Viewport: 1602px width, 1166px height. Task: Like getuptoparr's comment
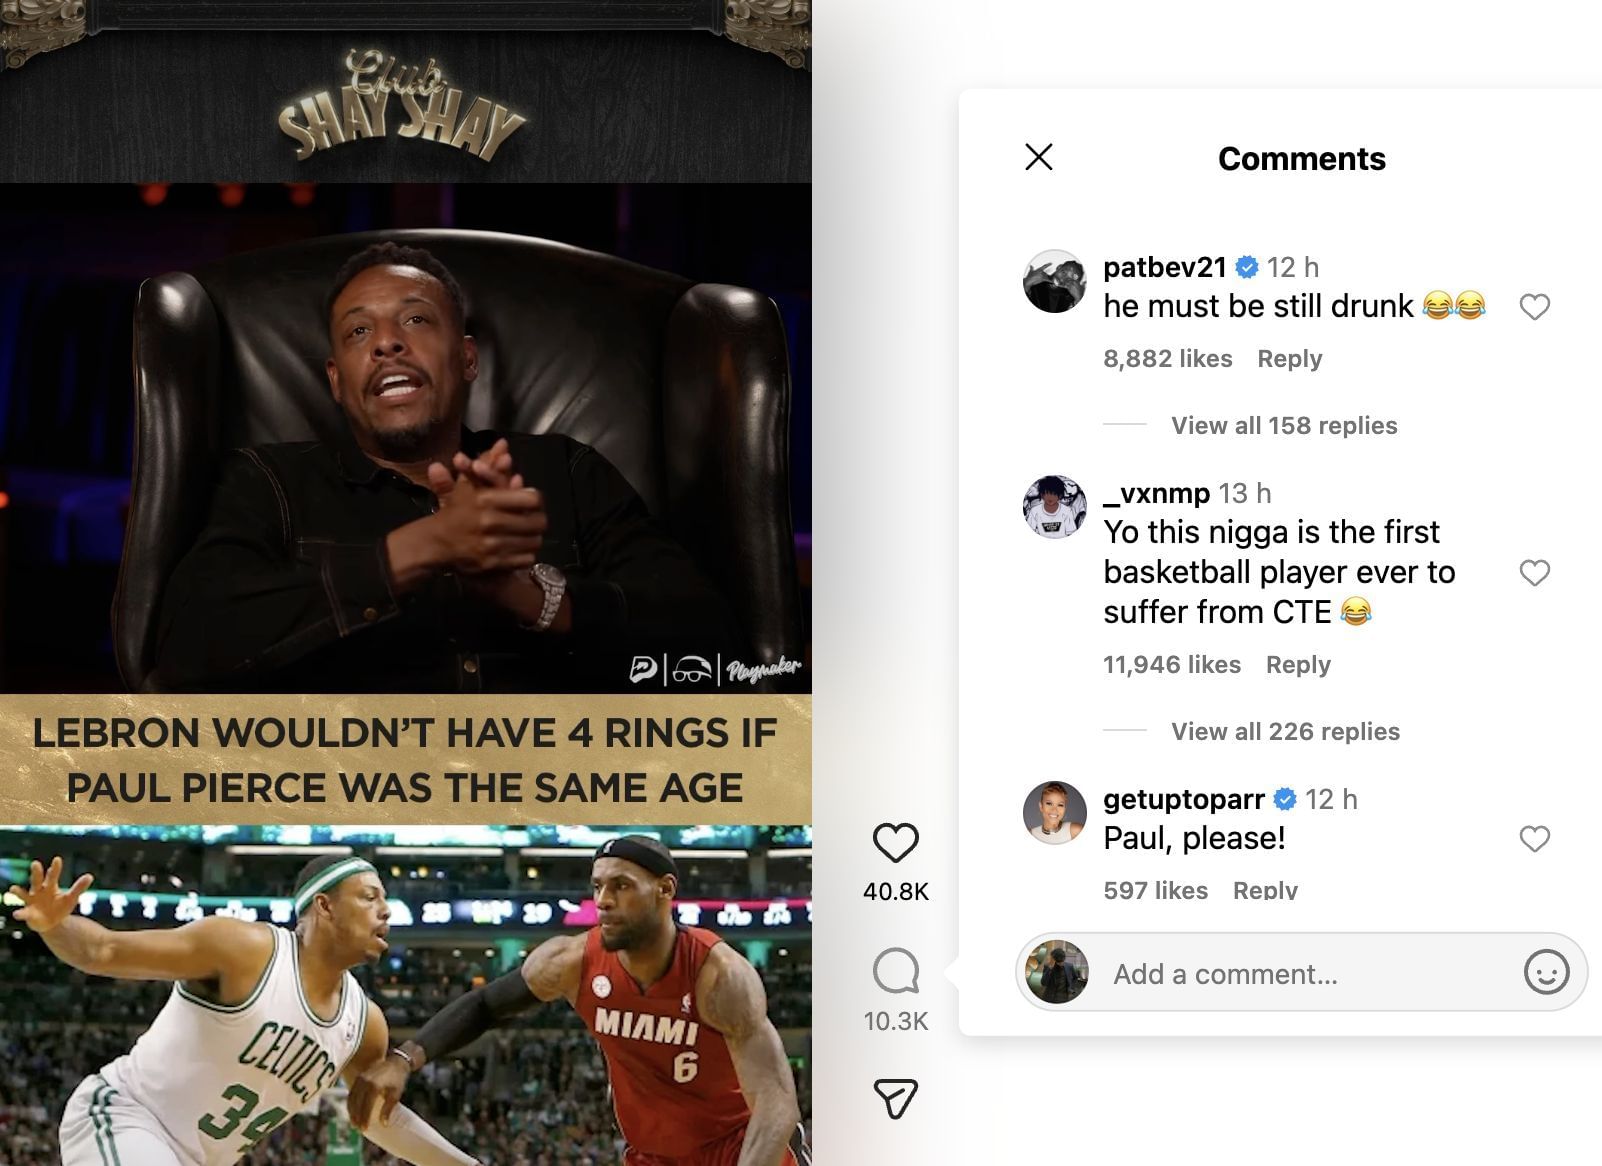(x=1534, y=839)
